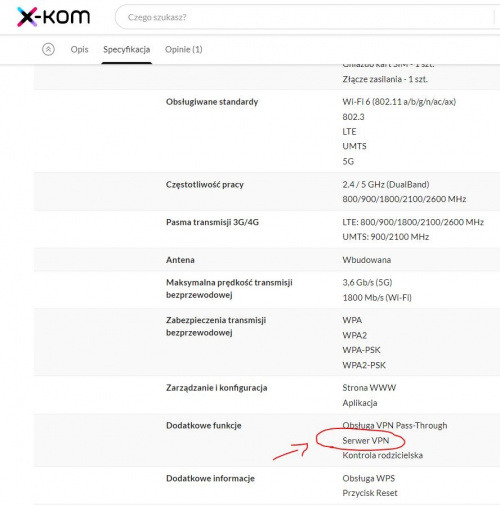Click the x-kom logo
This screenshot has height=505, width=500.
(x=53, y=17)
